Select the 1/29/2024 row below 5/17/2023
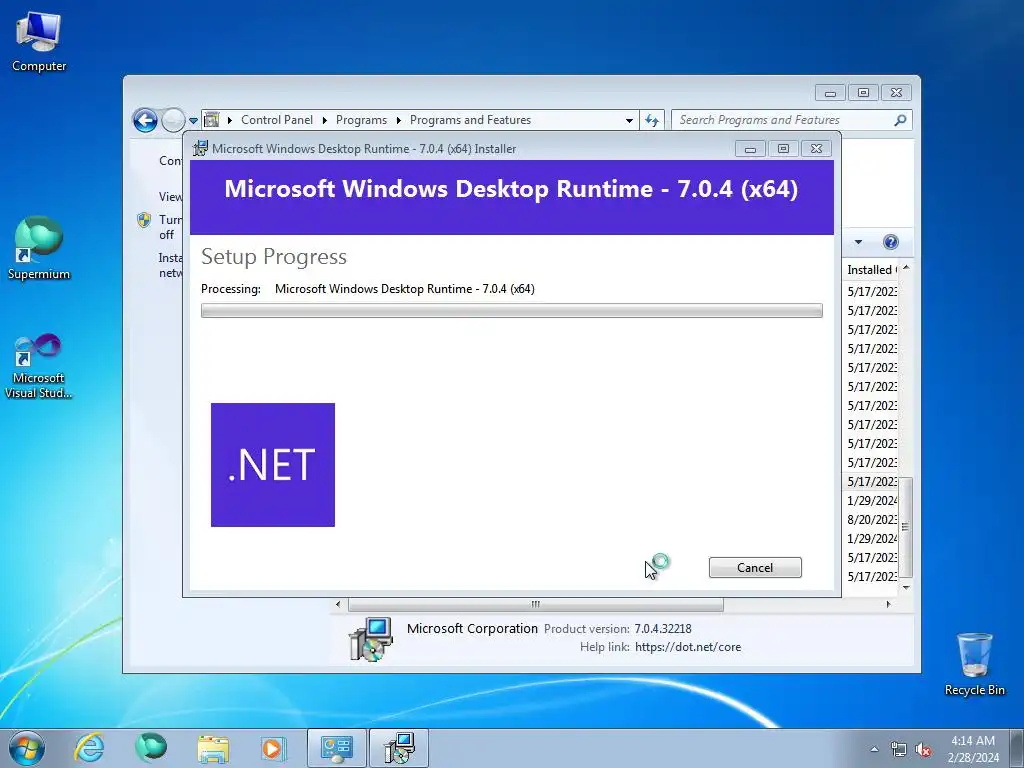 pos(872,501)
